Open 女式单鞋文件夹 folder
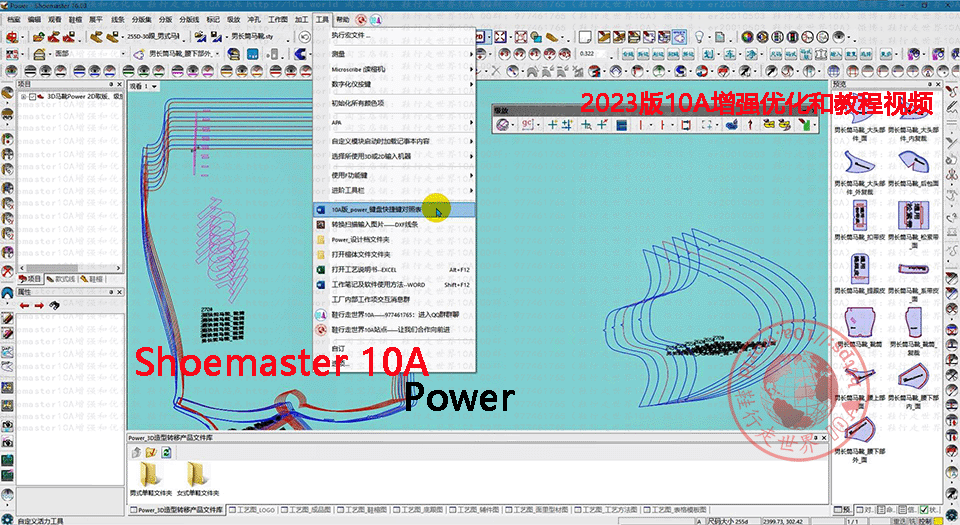This screenshot has height=525, width=960. pos(197,477)
